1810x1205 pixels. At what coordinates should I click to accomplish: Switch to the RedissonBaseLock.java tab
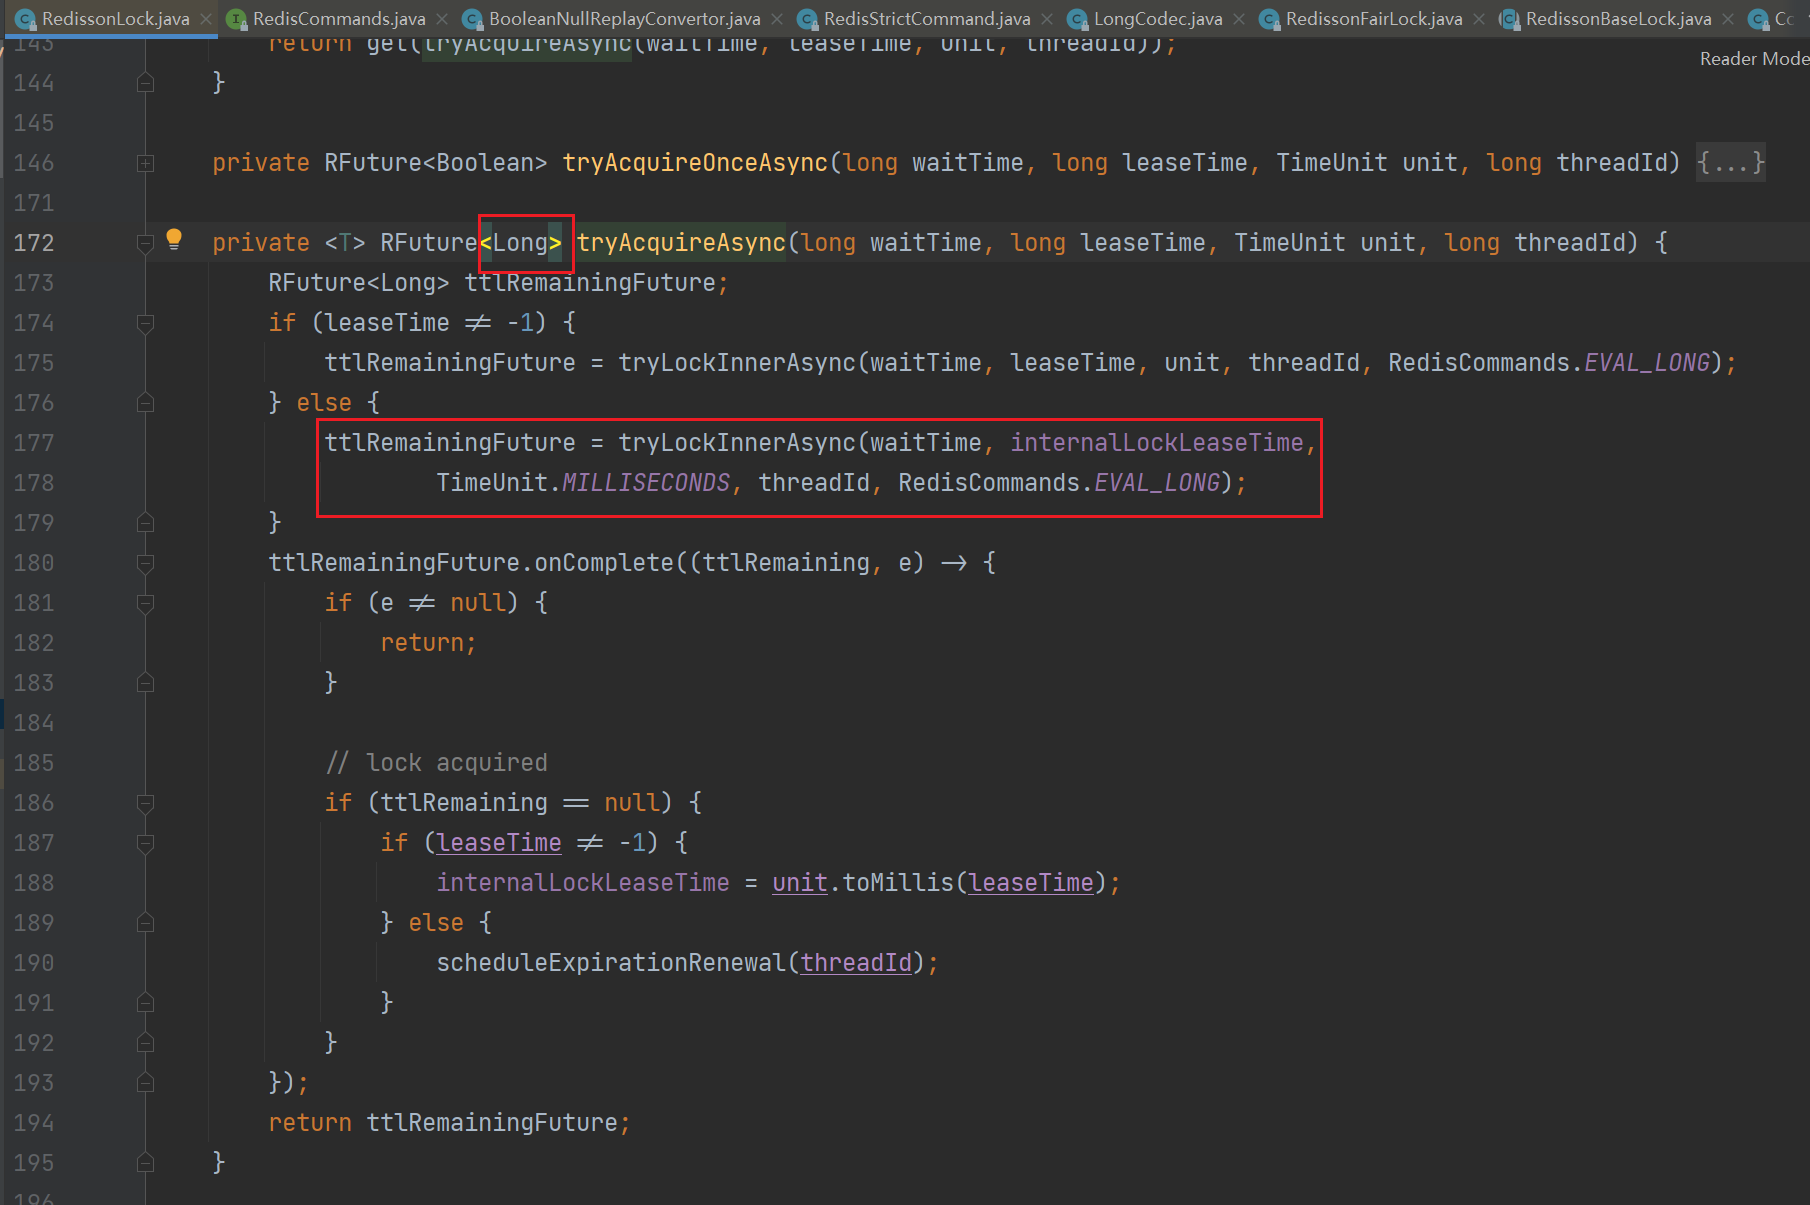click(x=1617, y=19)
